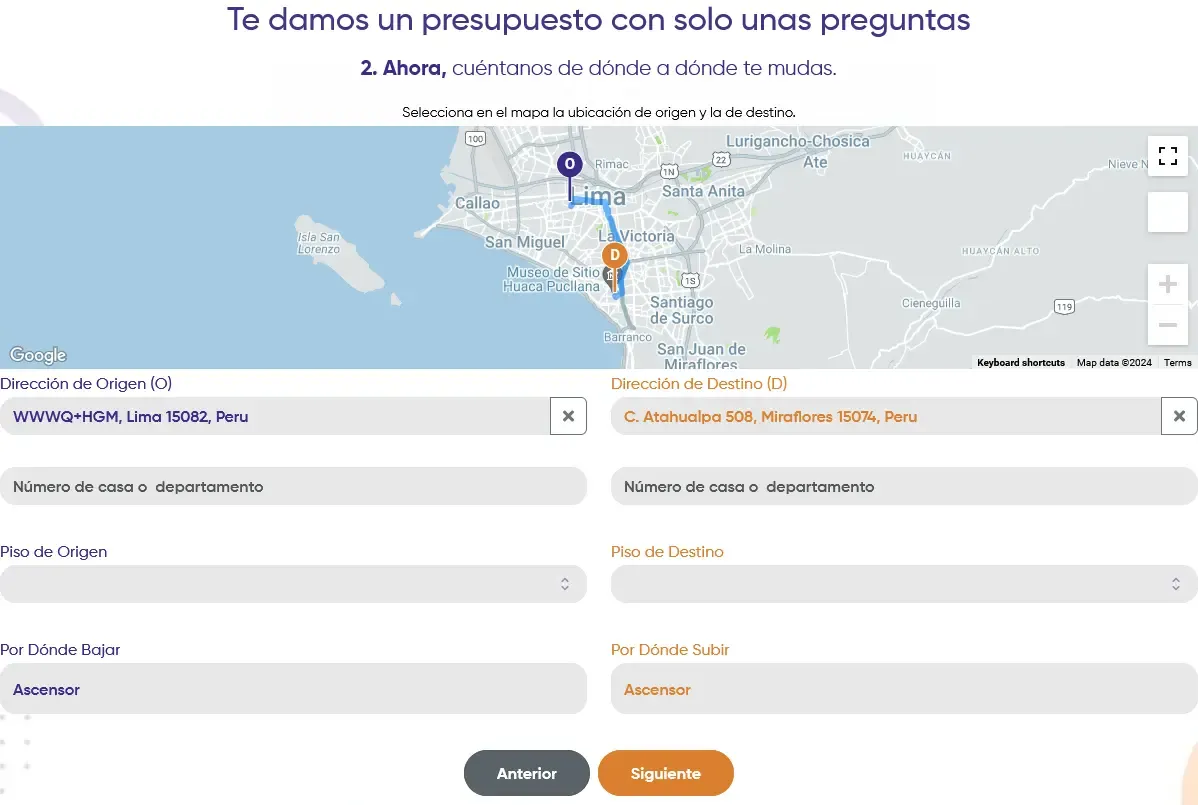
Task: Go back with the Anterior button
Action: point(526,773)
